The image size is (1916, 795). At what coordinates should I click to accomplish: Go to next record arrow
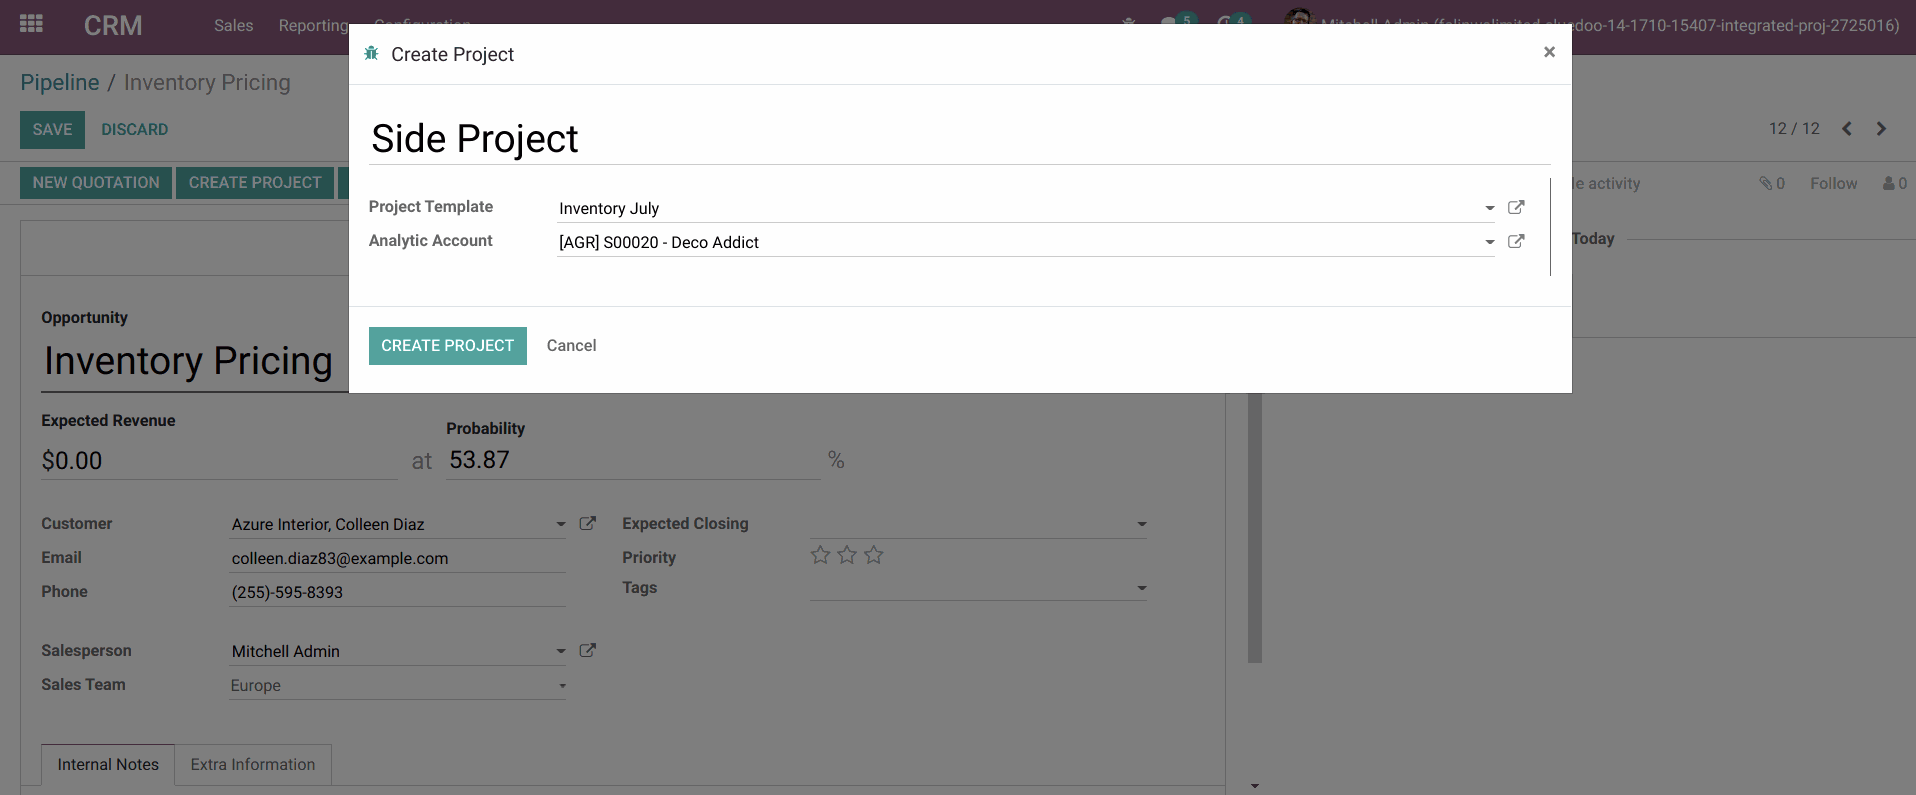(x=1881, y=129)
